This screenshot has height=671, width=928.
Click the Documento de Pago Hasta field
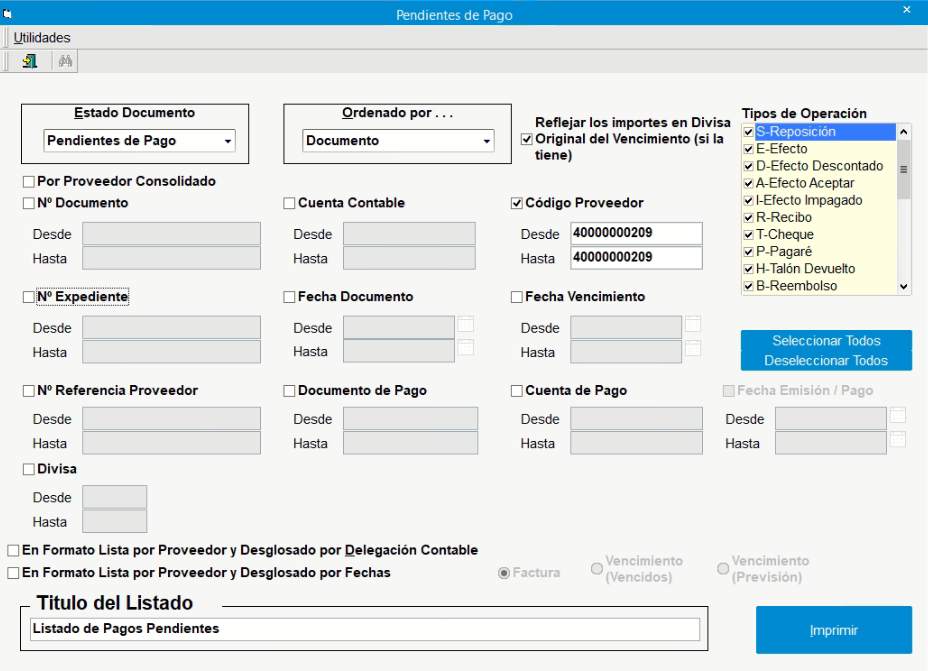[410, 443]
